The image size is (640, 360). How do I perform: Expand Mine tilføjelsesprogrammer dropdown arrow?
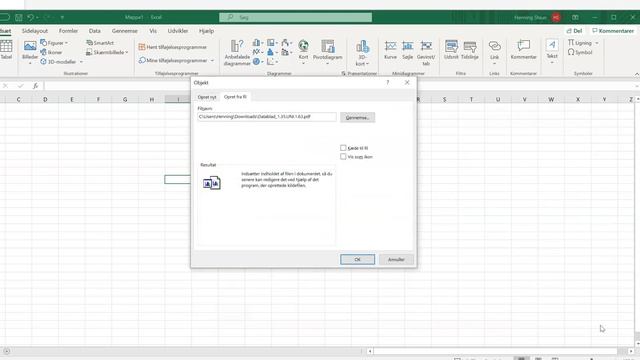[212, 60]
